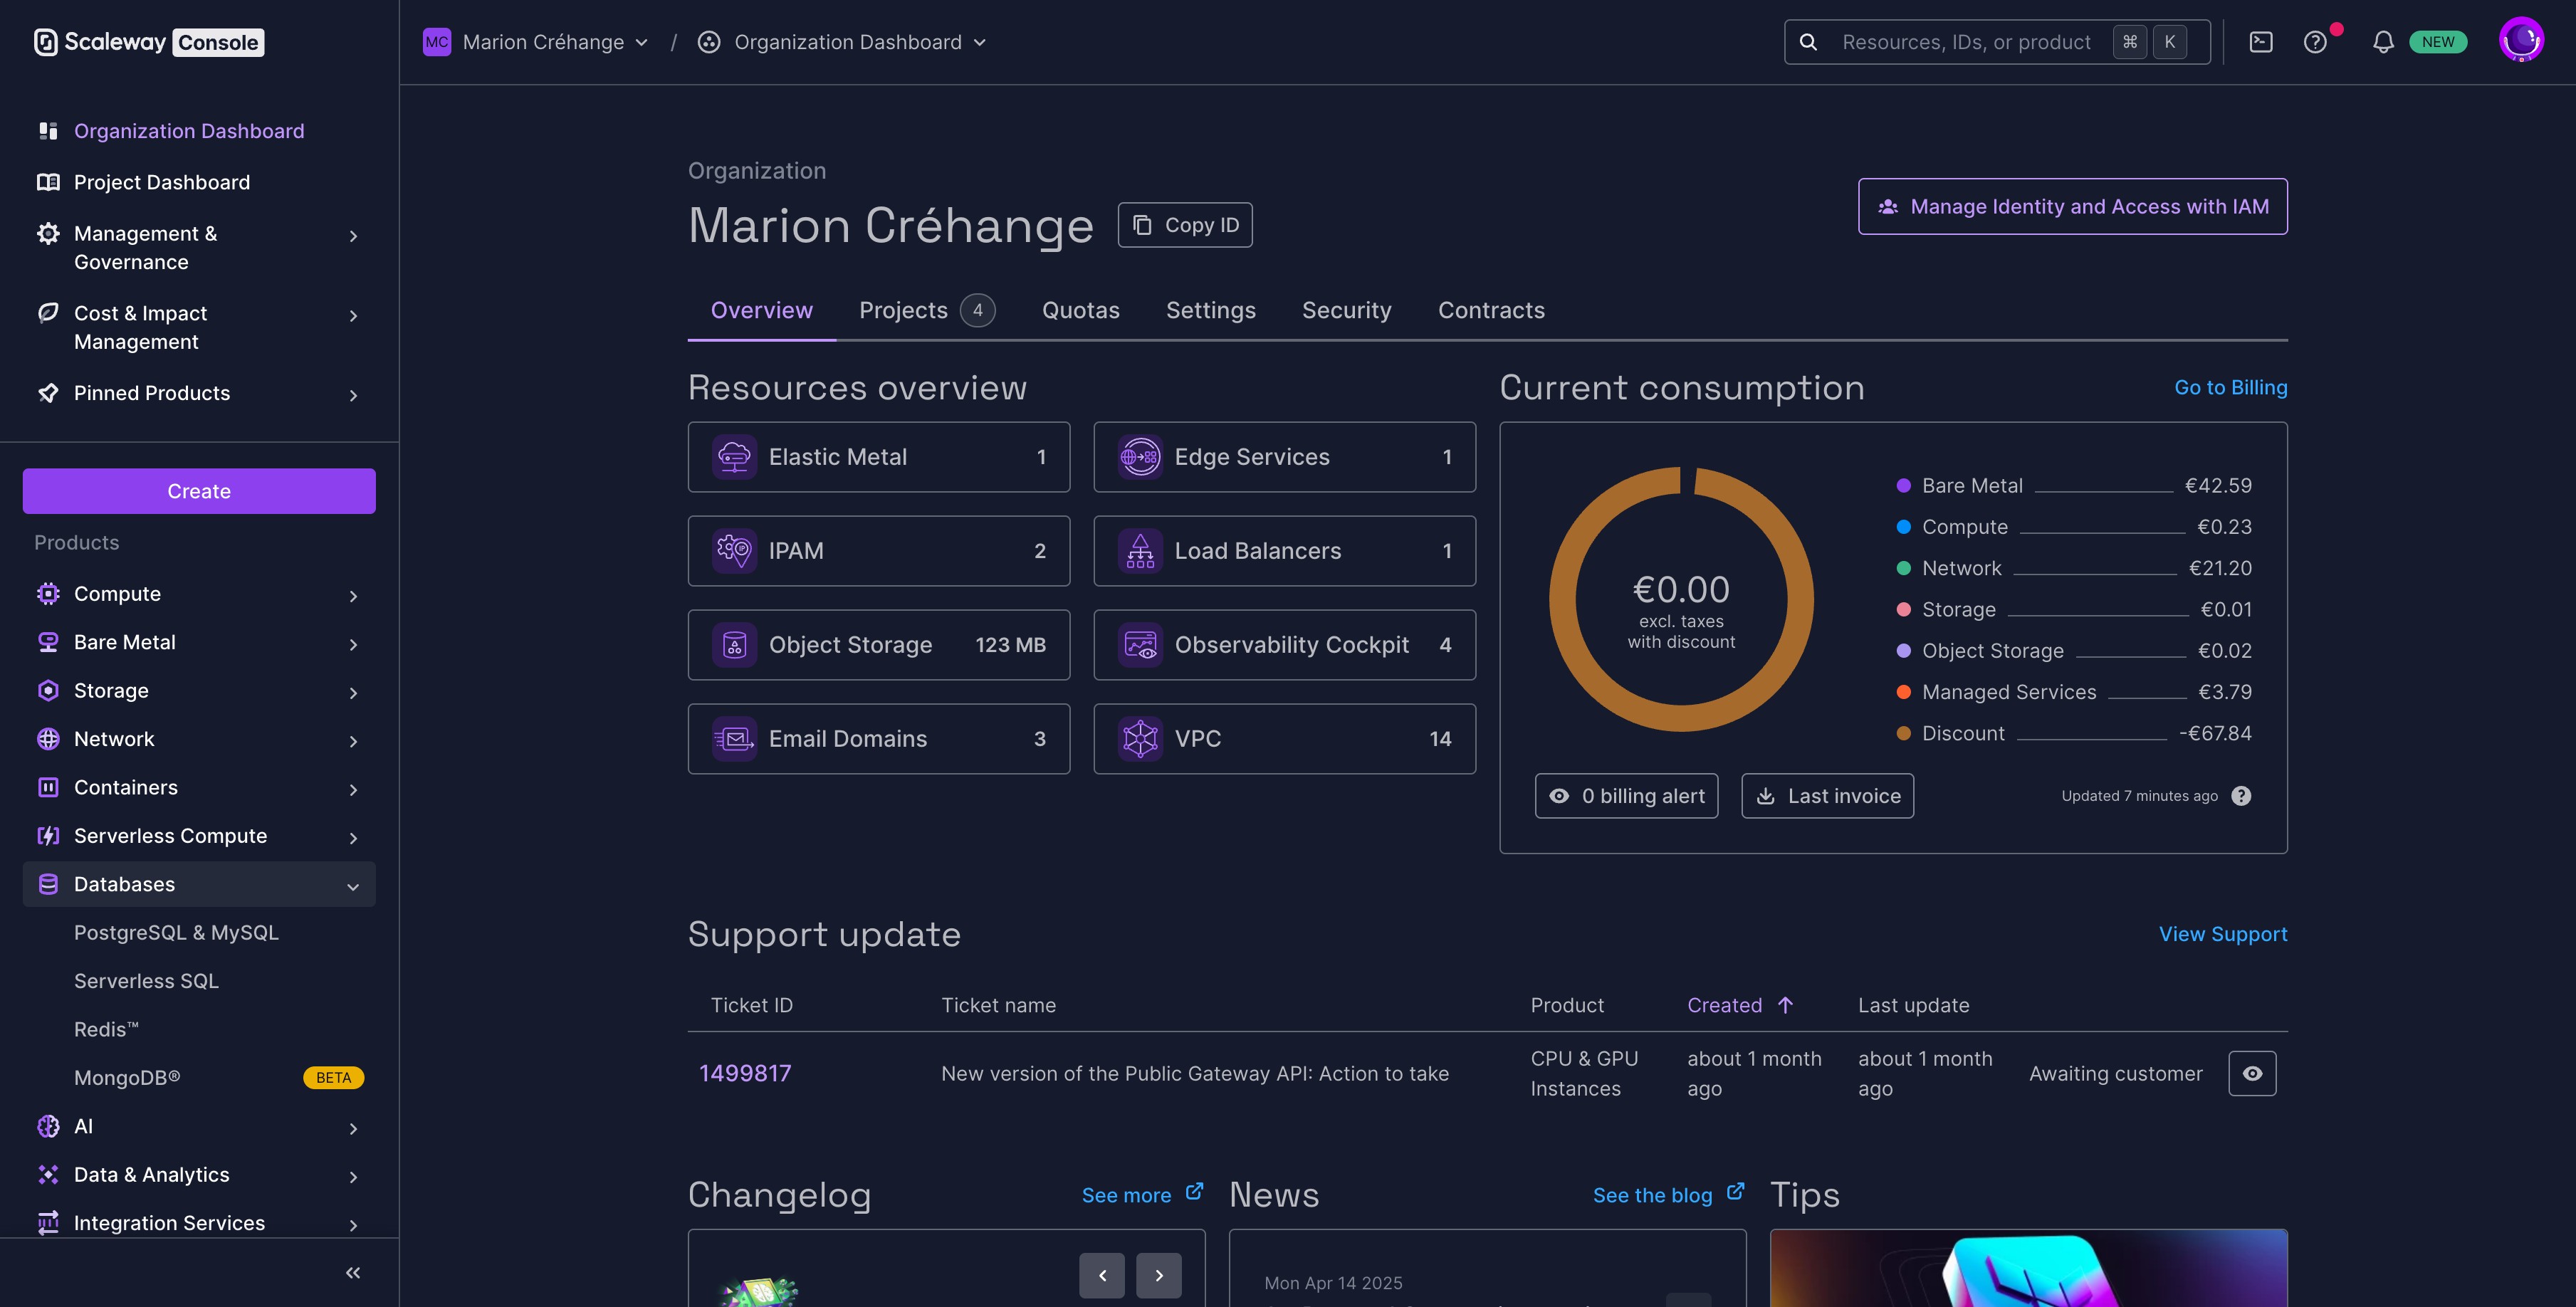The image size is (2576, 1307).
Task: Click the search magnifier icon
Action: click(1808, 42)
